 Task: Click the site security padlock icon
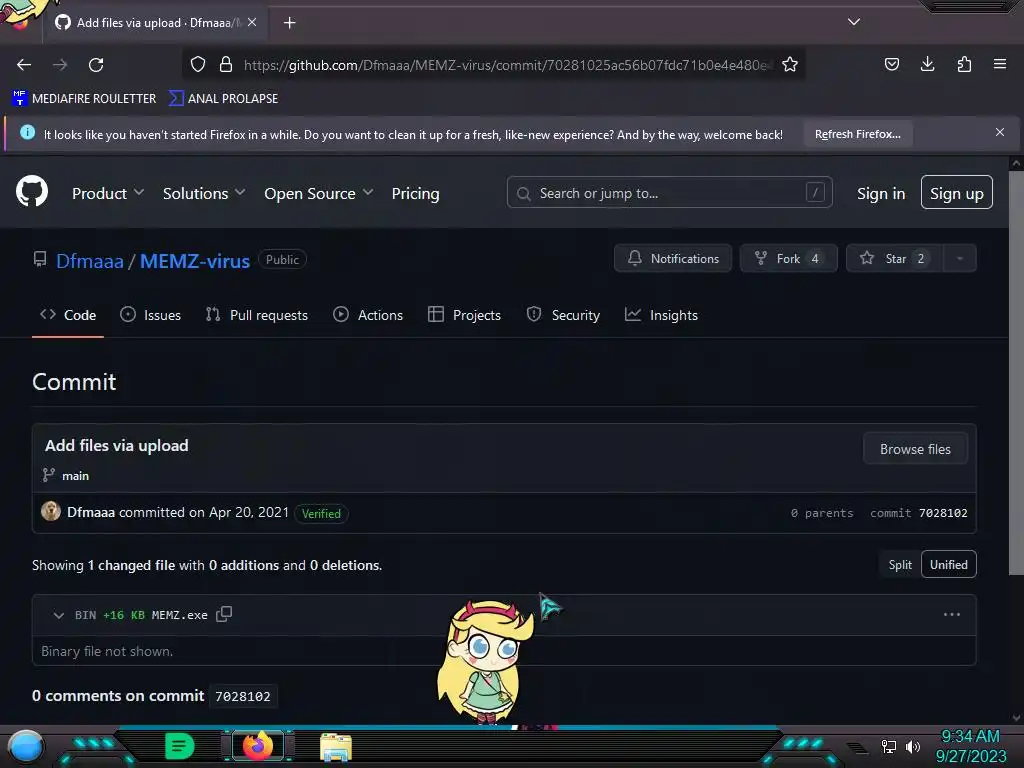[x=226, y=64]
